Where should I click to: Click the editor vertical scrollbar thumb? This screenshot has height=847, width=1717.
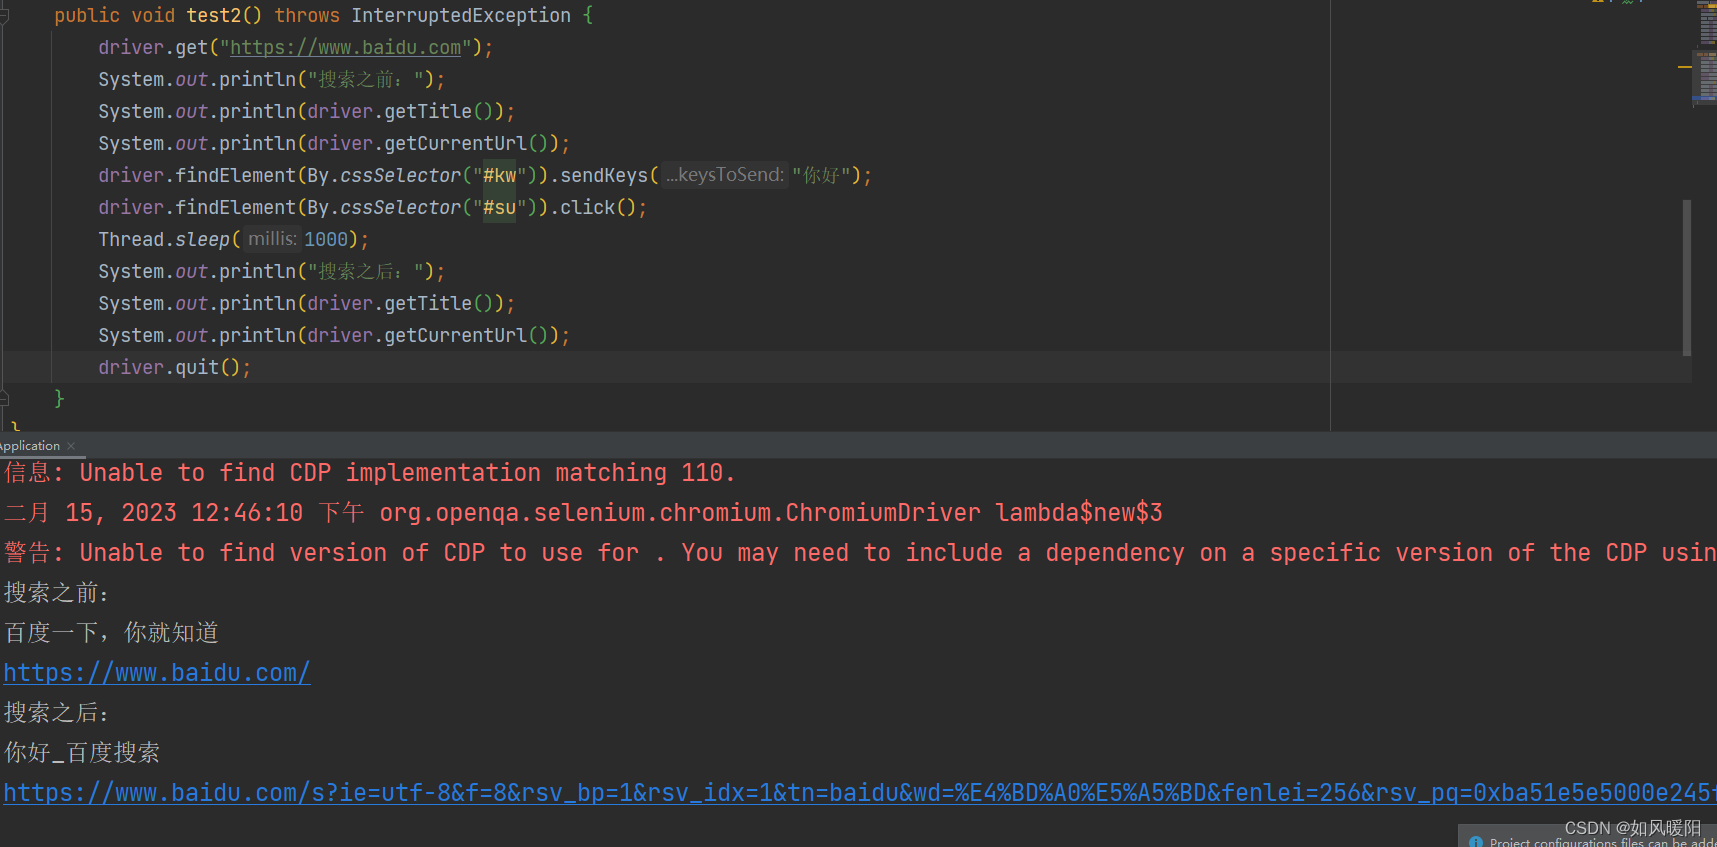pos(1687,278)
